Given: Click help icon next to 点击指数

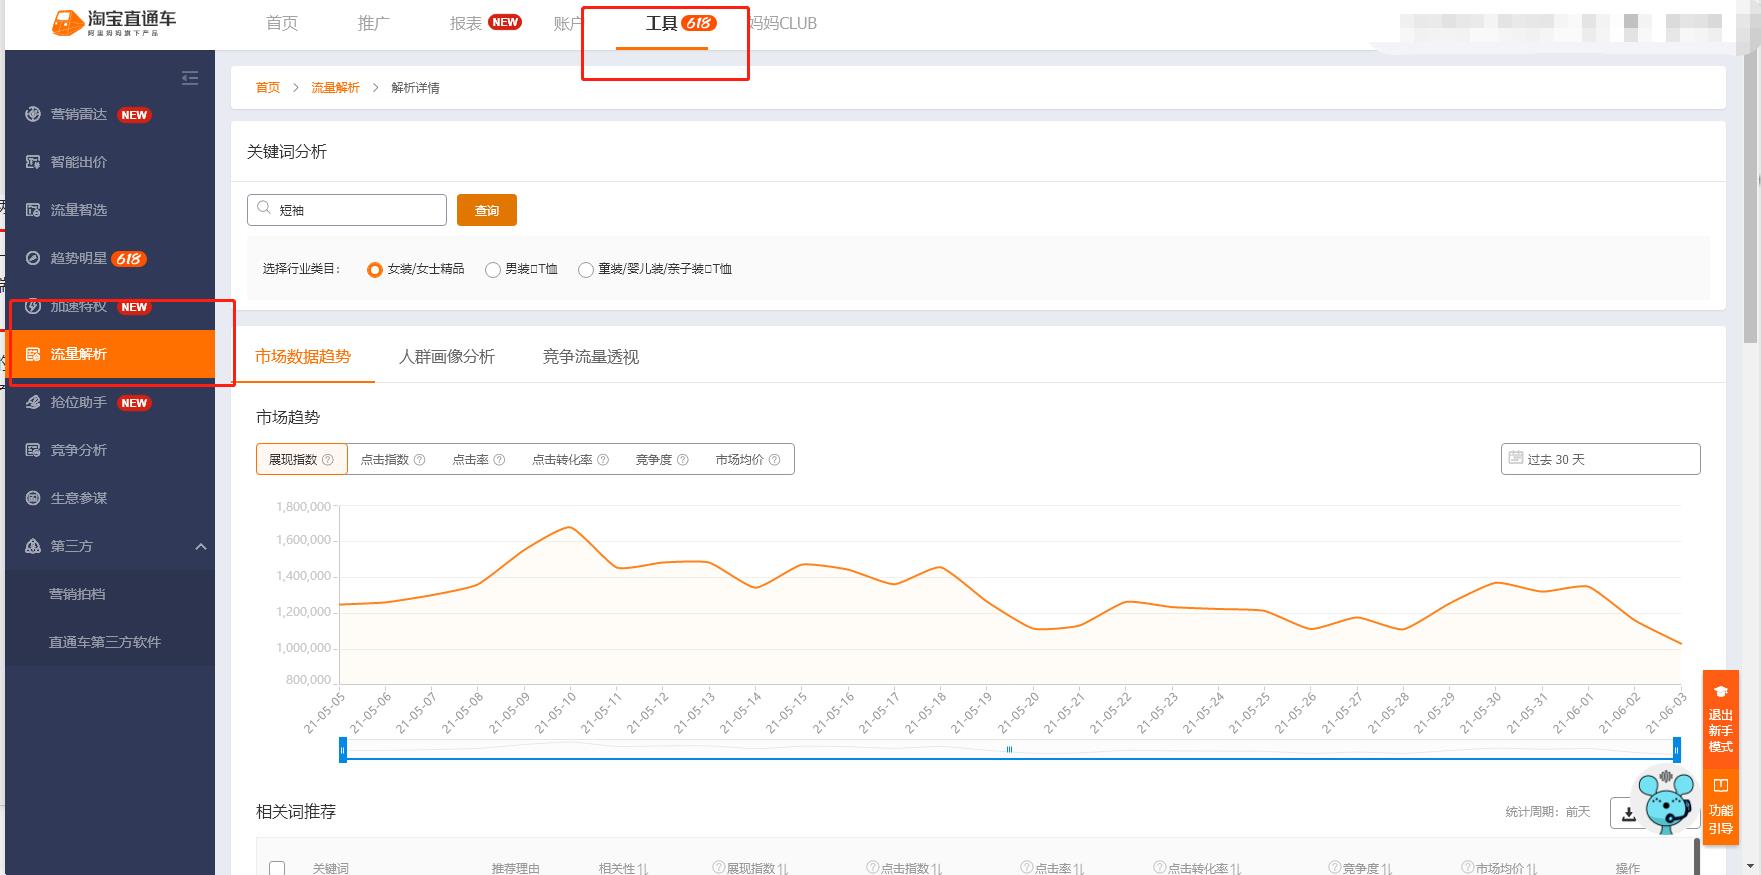Looking at the screenshot, I should click(419, 460).
